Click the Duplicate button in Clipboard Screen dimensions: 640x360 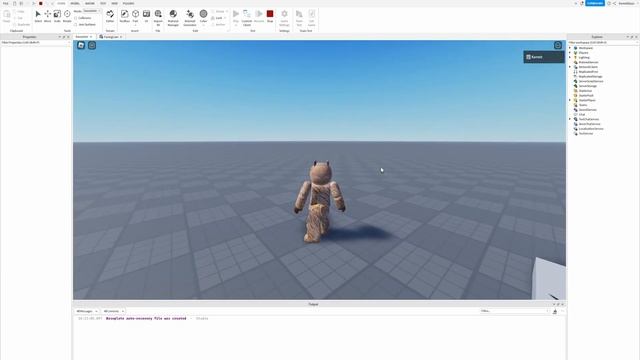pos(22,24)
